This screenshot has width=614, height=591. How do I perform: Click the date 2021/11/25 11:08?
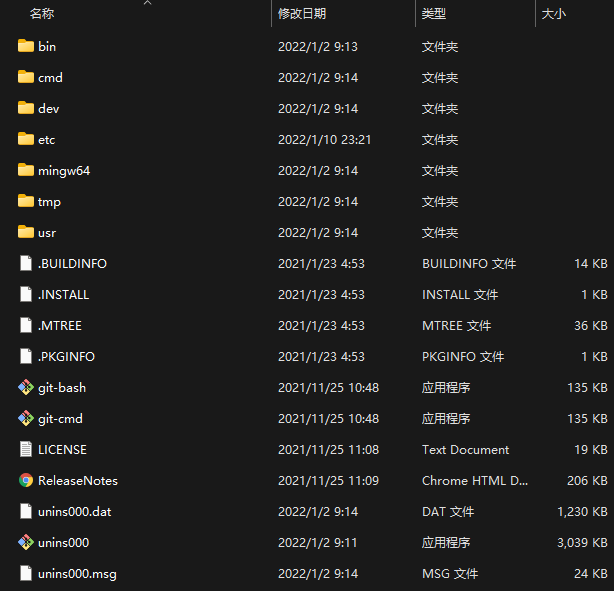[x=328, y=449]
